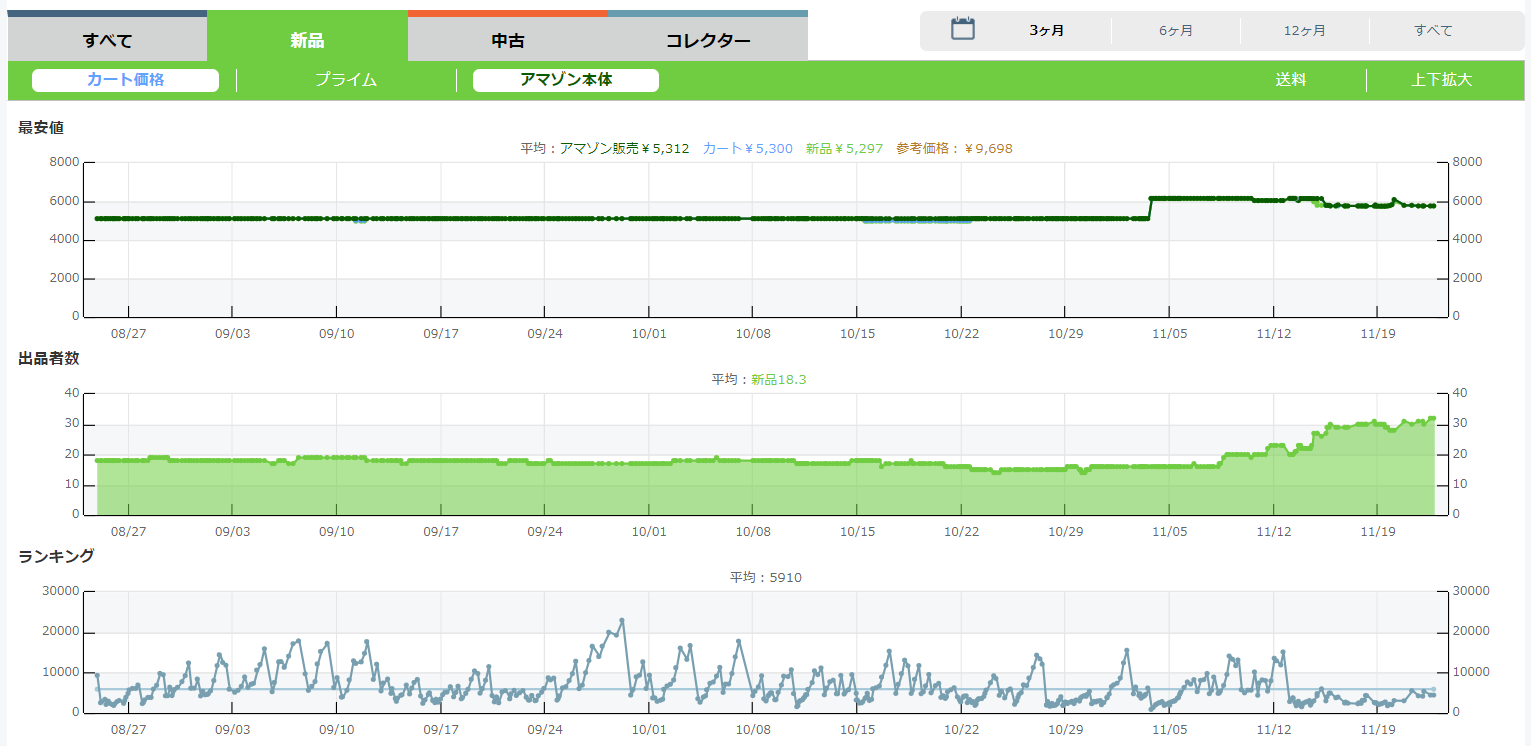Toggle the アマゾン本体 filter
1531x746 pixels.
[x=565, y=80]
